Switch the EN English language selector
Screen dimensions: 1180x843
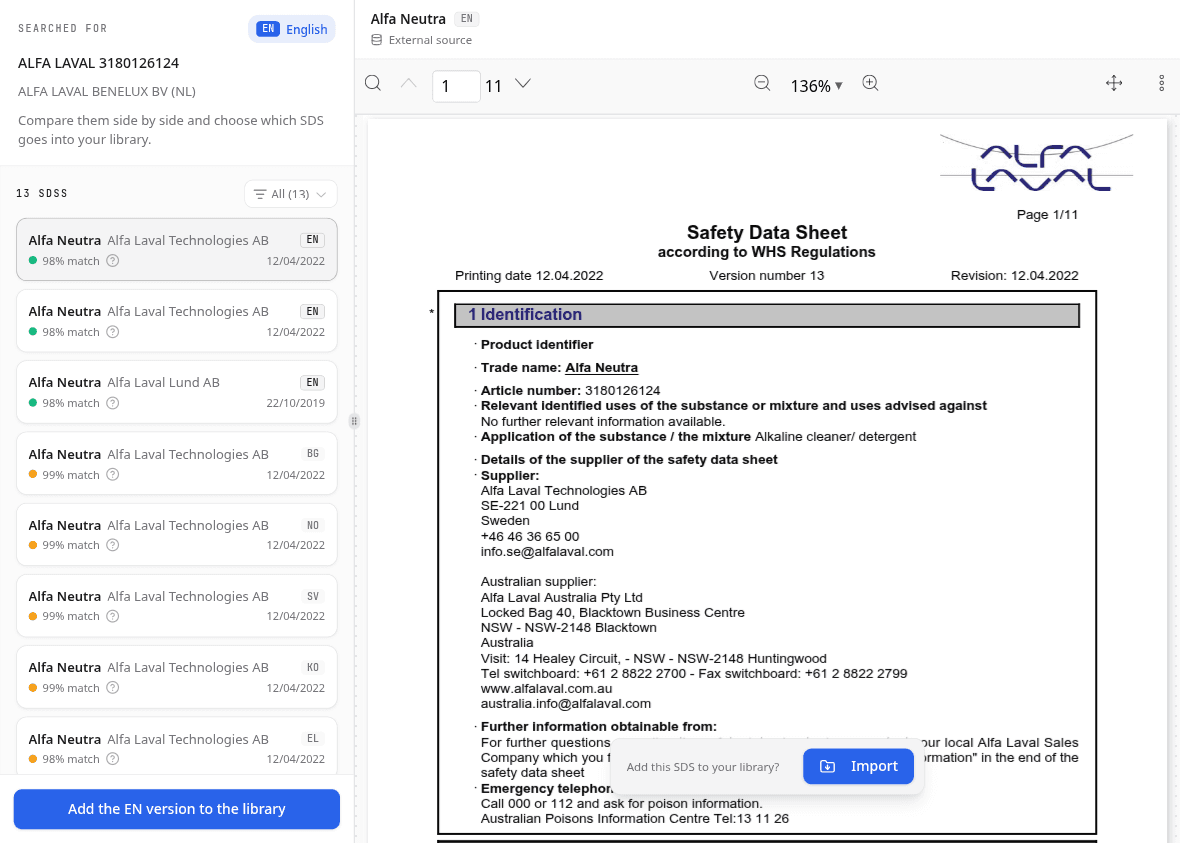tap(292, 29)
